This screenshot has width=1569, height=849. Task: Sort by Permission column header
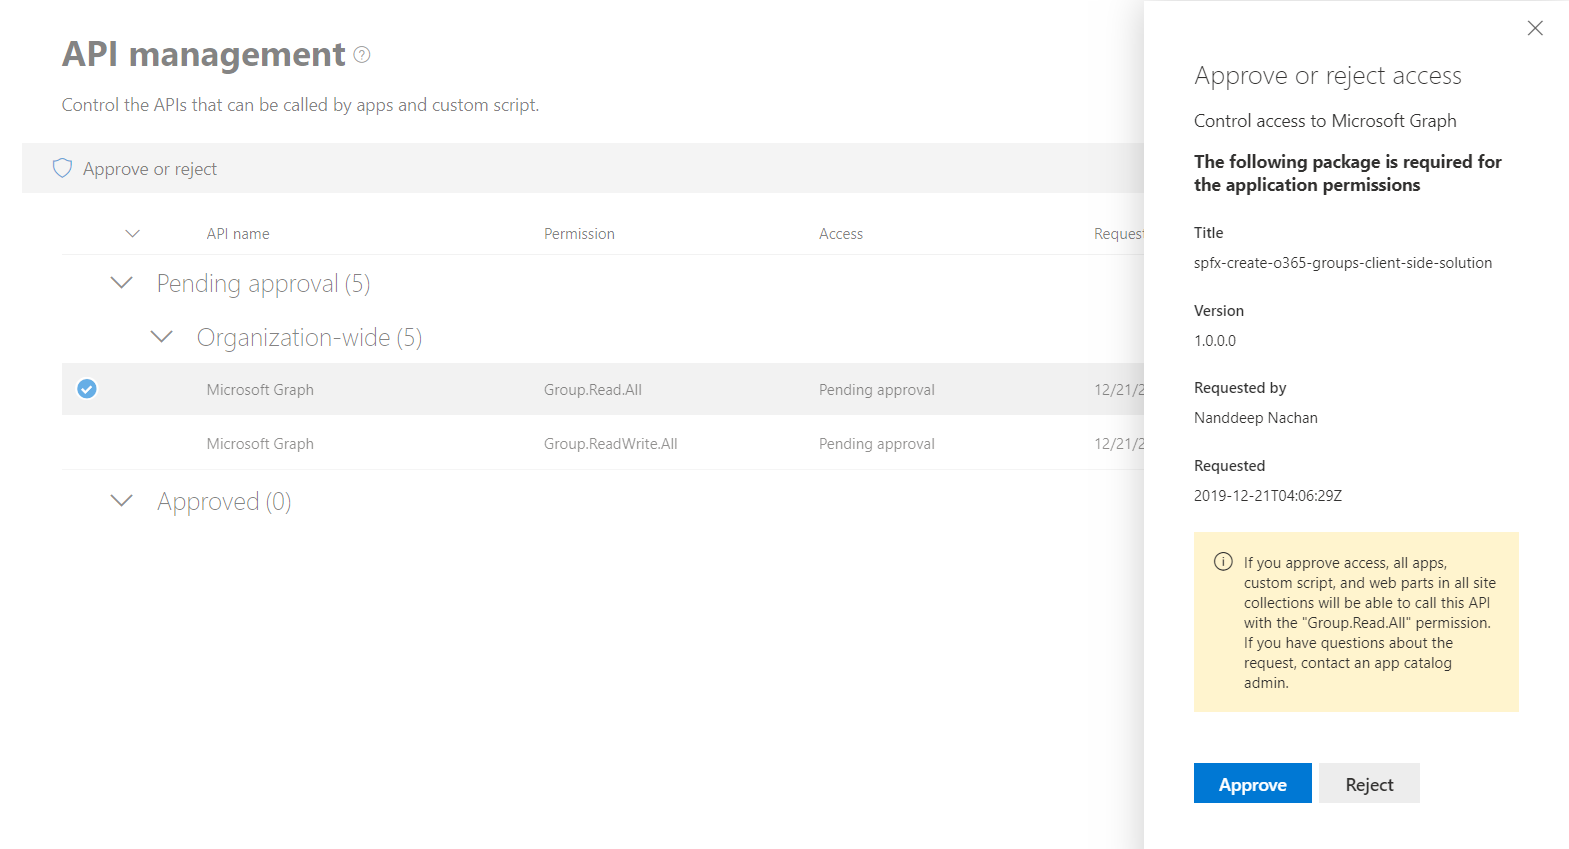click(579, 234)
